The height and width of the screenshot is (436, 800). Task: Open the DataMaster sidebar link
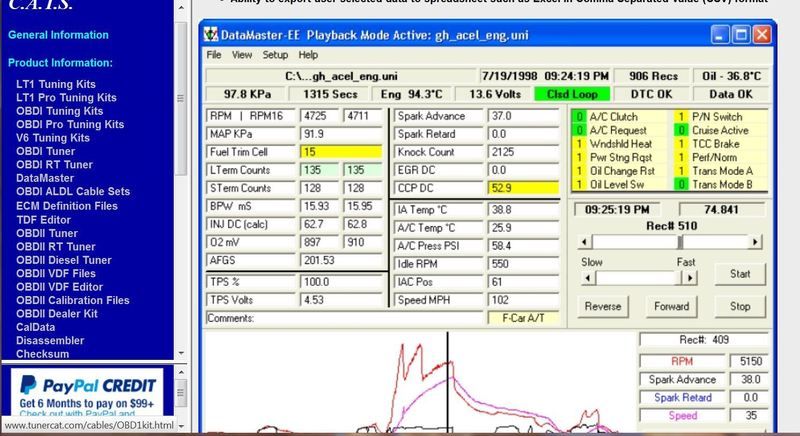pos(45,178)
